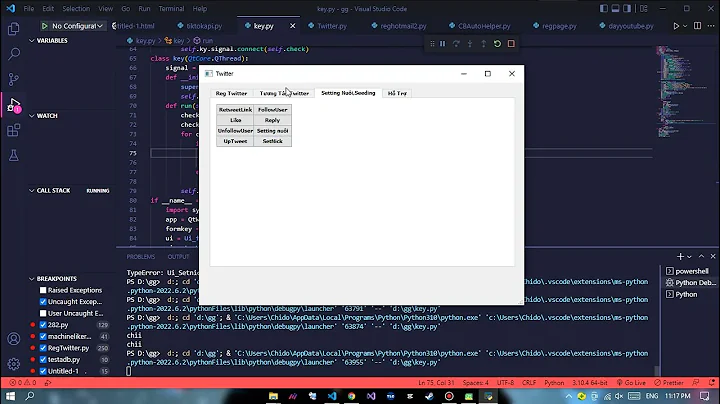Image resolution: width=720 pixels, height=404 pixels.
Task: Split the editor right
Action: [698, 26]
